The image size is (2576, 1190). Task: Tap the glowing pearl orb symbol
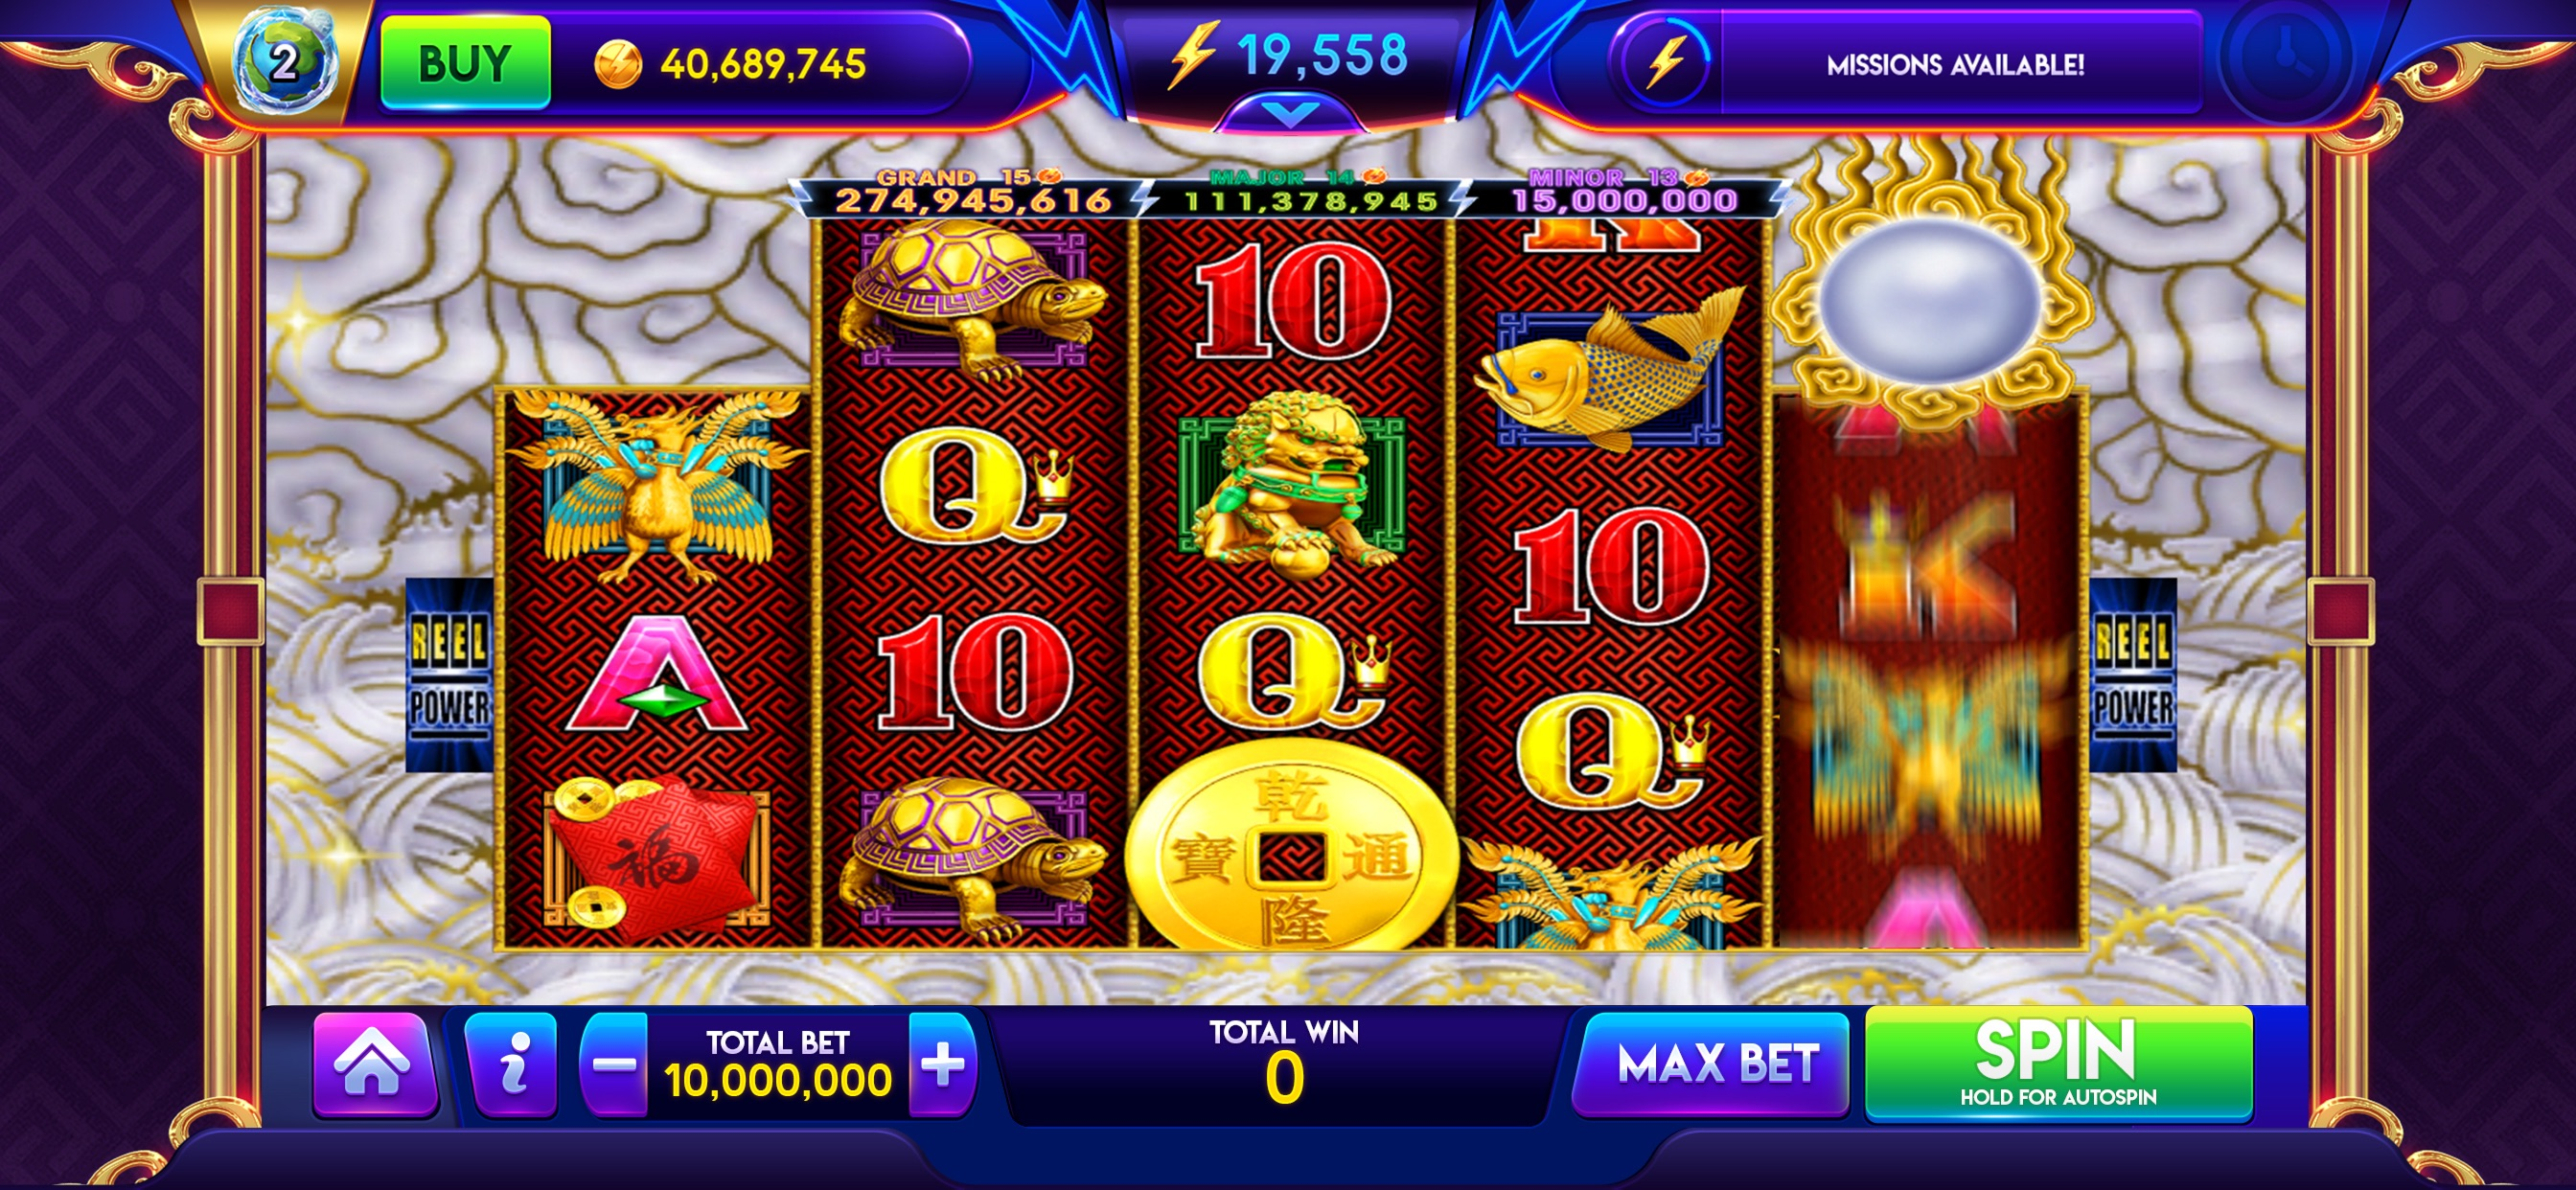tap(1928, 300)
